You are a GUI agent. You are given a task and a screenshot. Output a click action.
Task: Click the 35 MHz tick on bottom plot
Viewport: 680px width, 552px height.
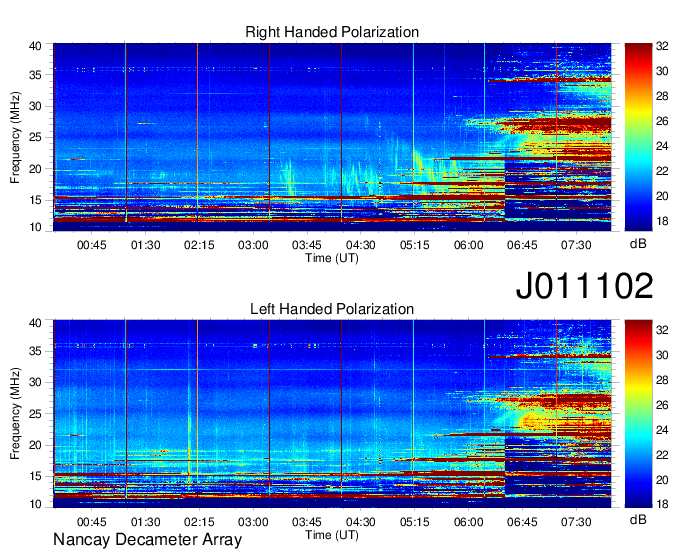point(35,351)
